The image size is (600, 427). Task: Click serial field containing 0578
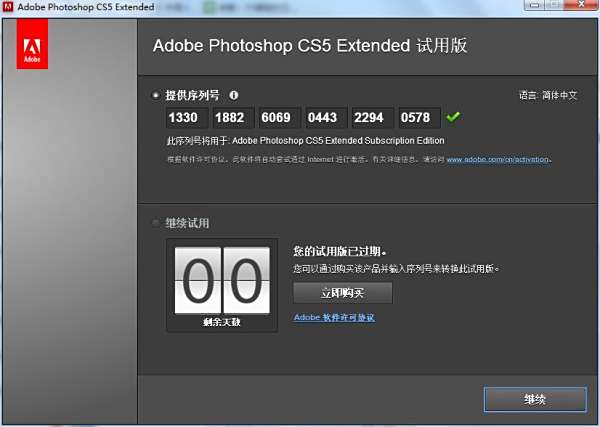(x=419, y=117)
